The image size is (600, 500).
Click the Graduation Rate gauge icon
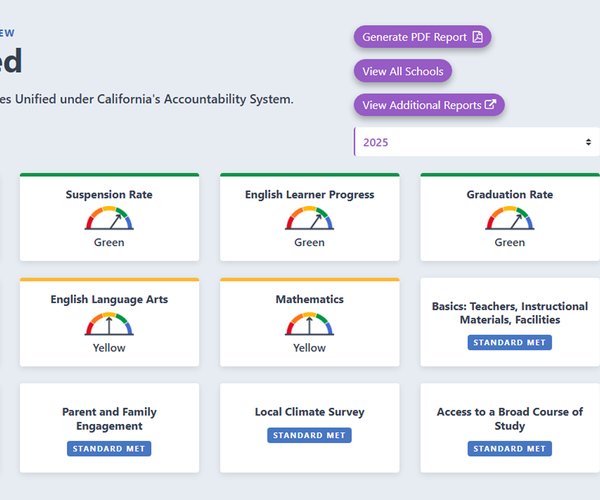(x=510, y=218)
